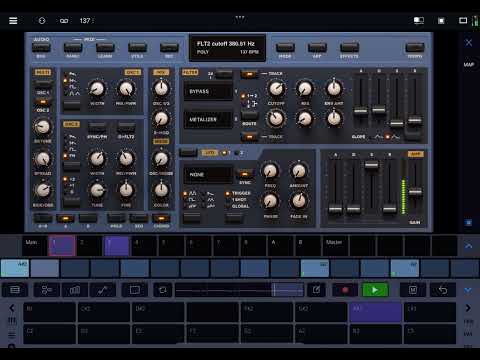Toggle the LFO SYNC switch
The height and width of the screenshot is (360, 480).
click(x=245, y=174)
